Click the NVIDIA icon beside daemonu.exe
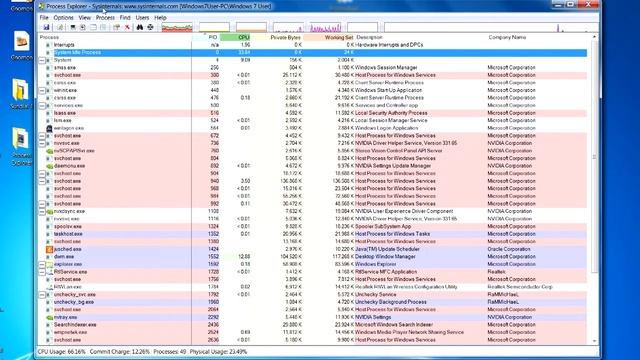 (49, 166)
